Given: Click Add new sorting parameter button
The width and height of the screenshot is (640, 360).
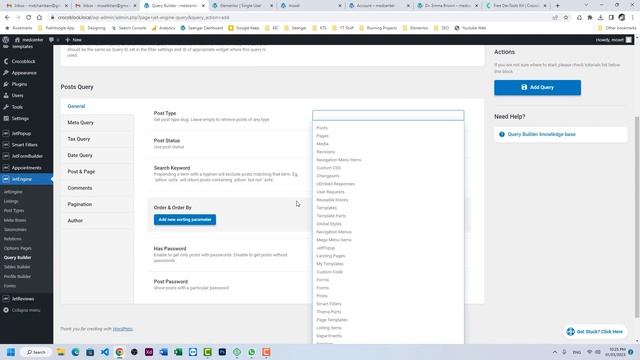Looking at the screenshot, I should tap(185, 220).
